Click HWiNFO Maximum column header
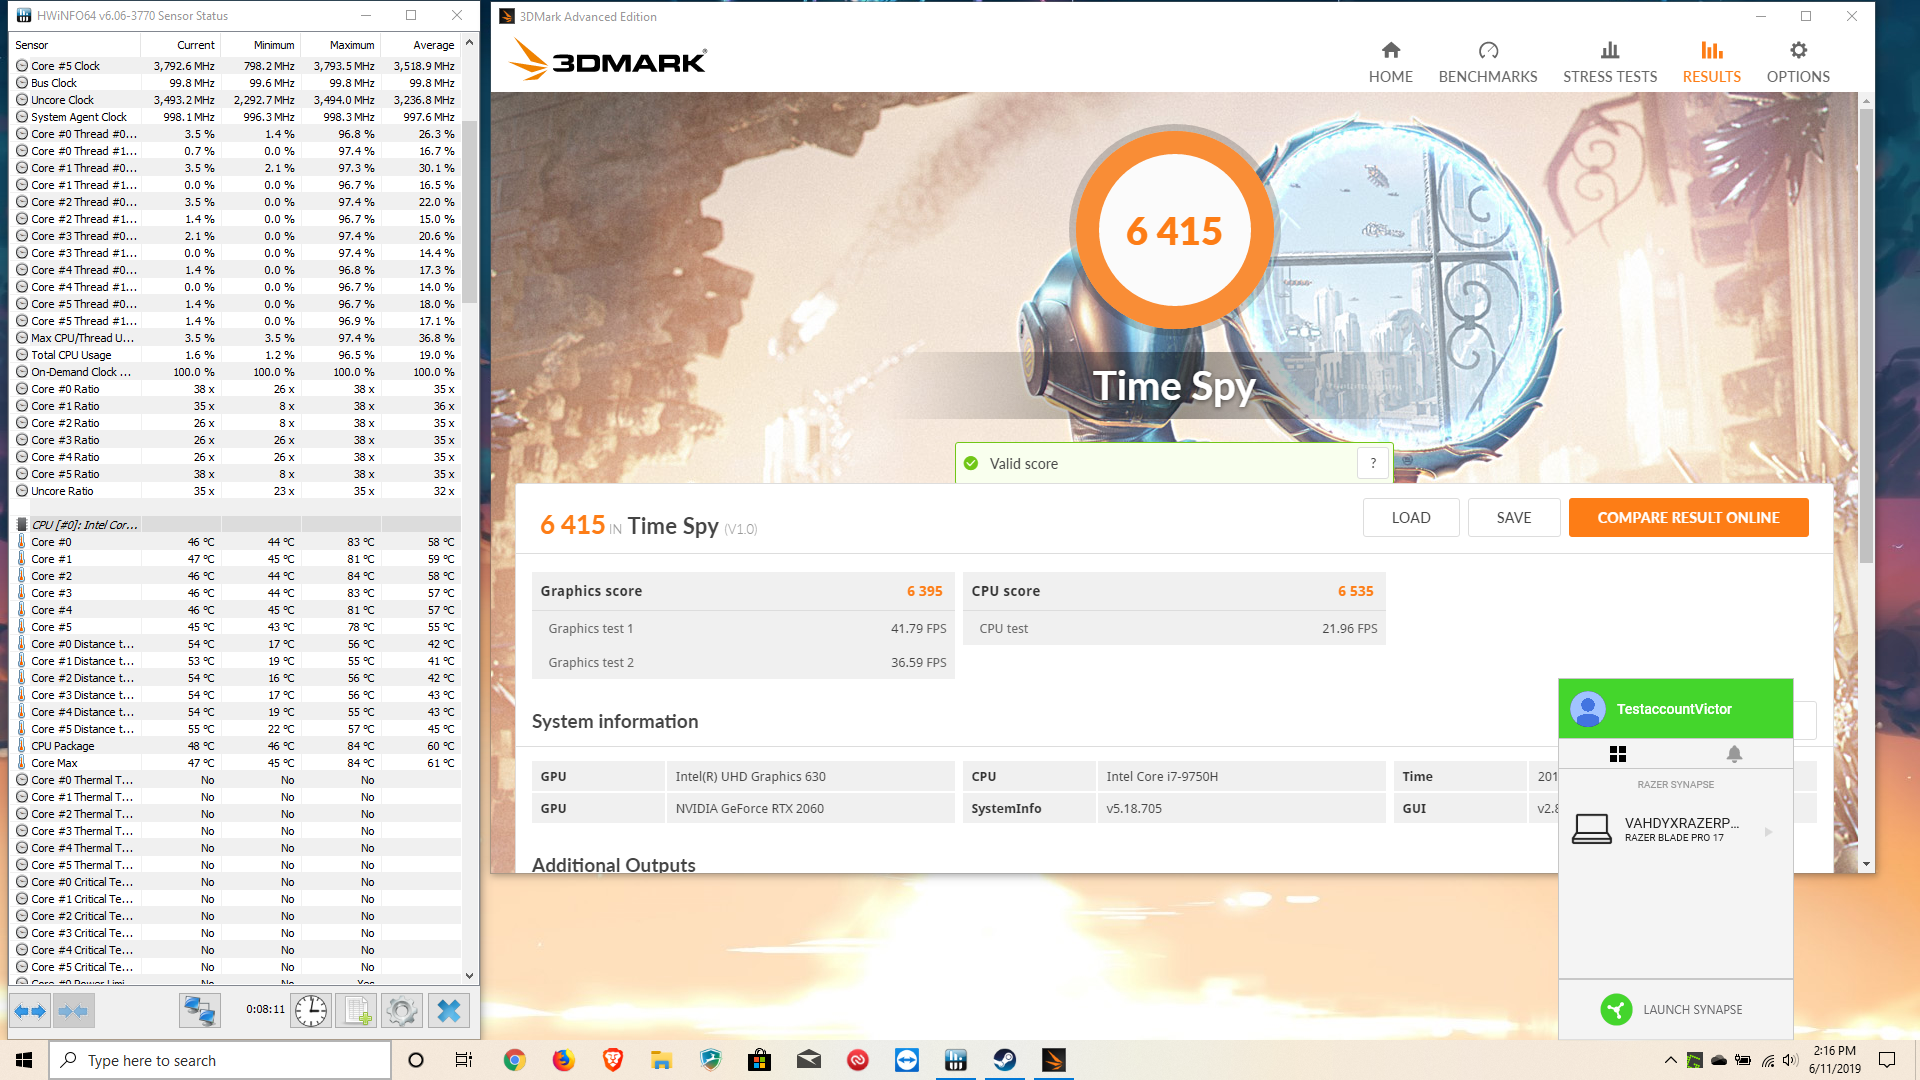 point(341,45)
